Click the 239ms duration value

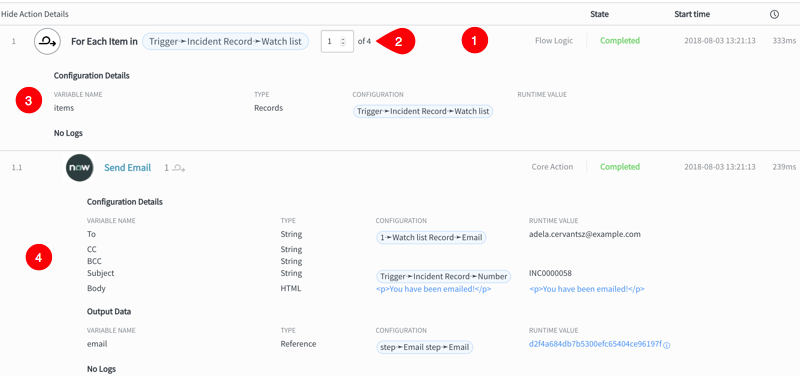(x=784, y=167)
